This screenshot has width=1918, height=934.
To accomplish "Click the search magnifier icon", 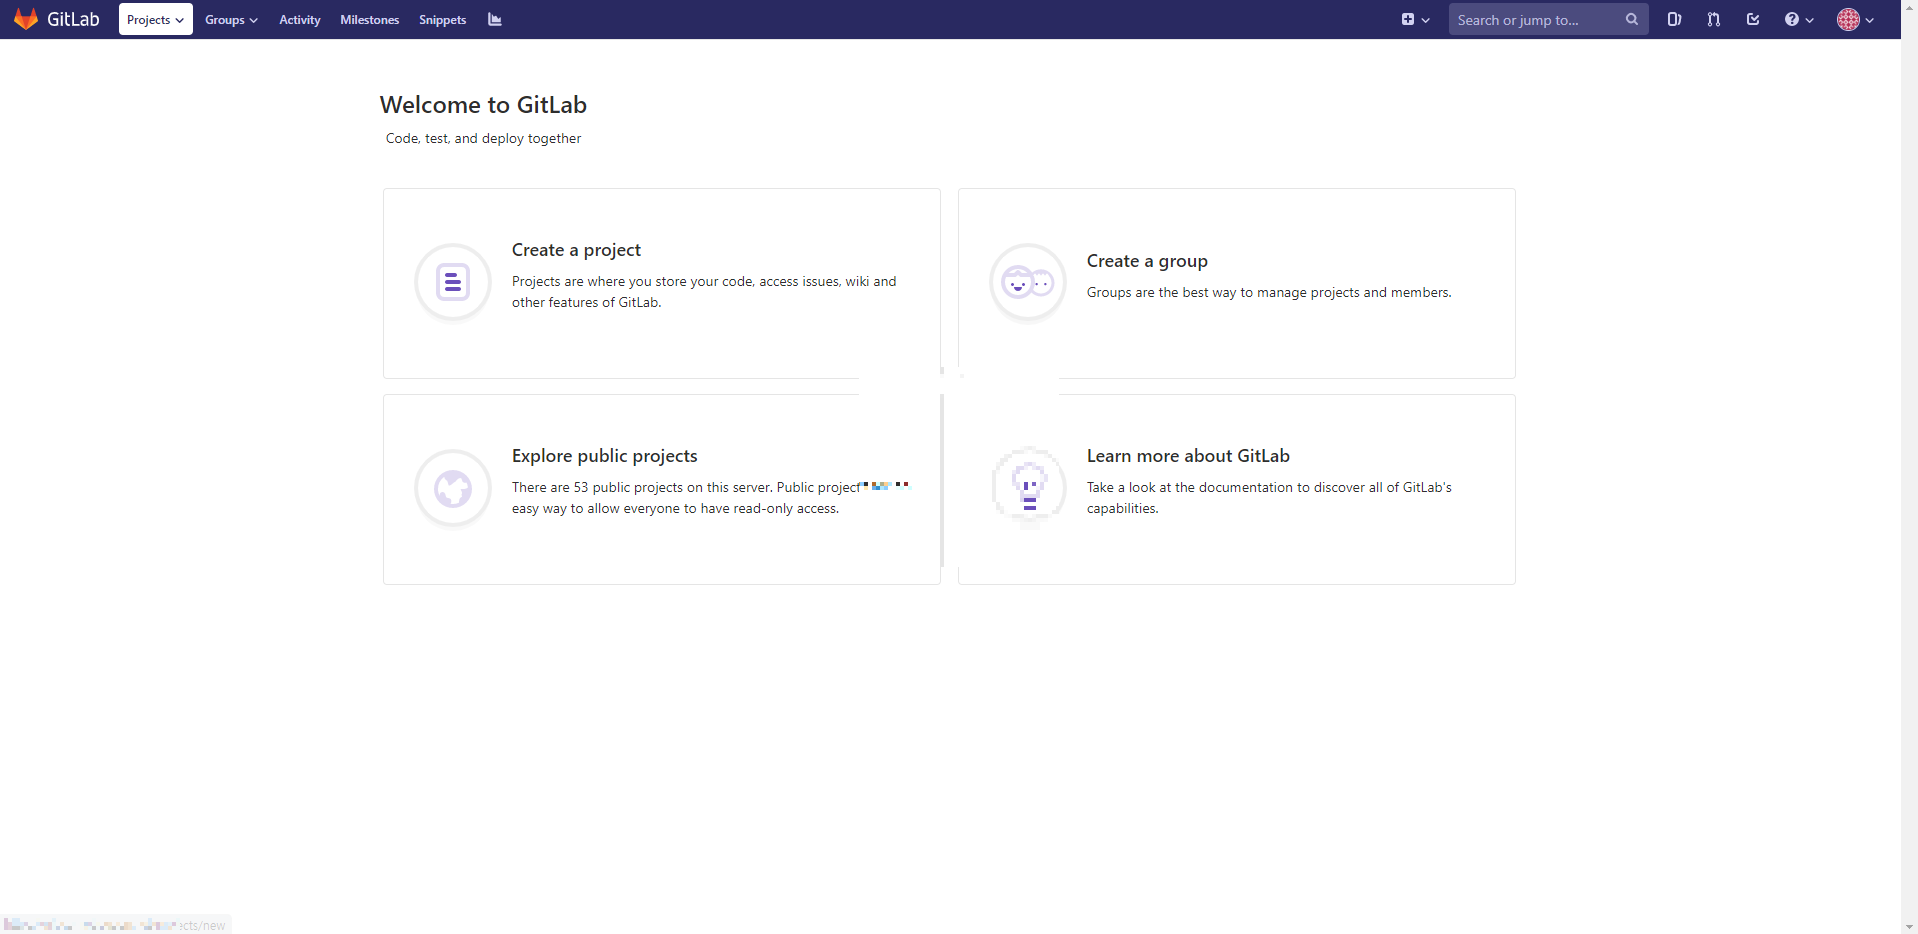I will 1632,19.
